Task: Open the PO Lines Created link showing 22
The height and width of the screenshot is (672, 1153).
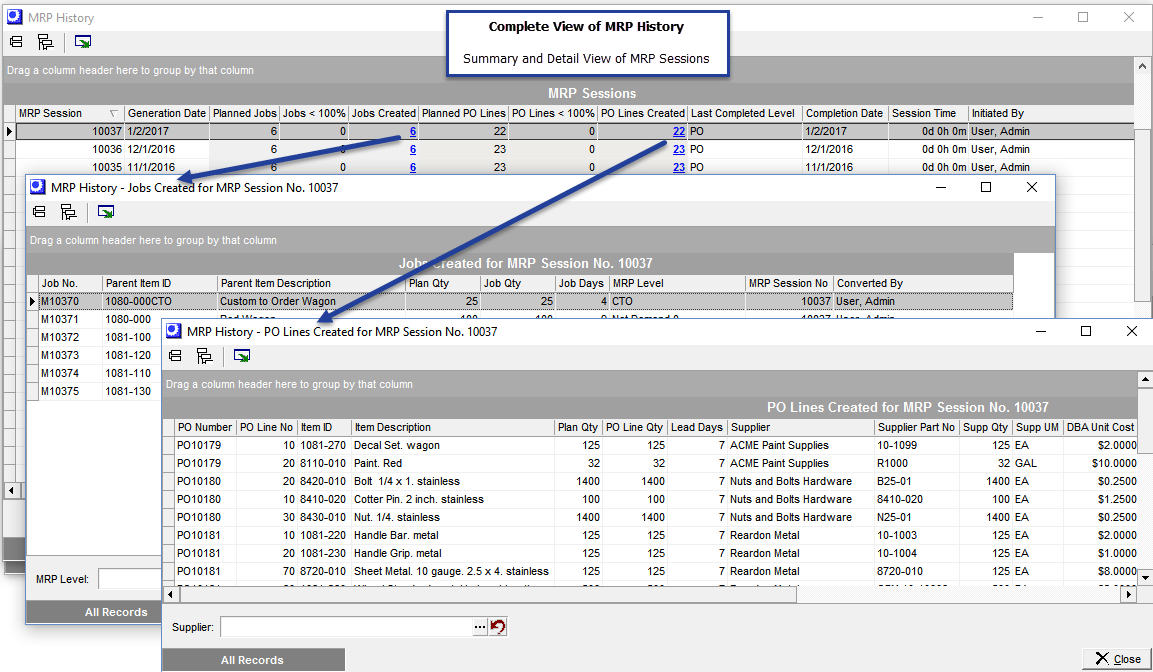Action: (679, 131)
